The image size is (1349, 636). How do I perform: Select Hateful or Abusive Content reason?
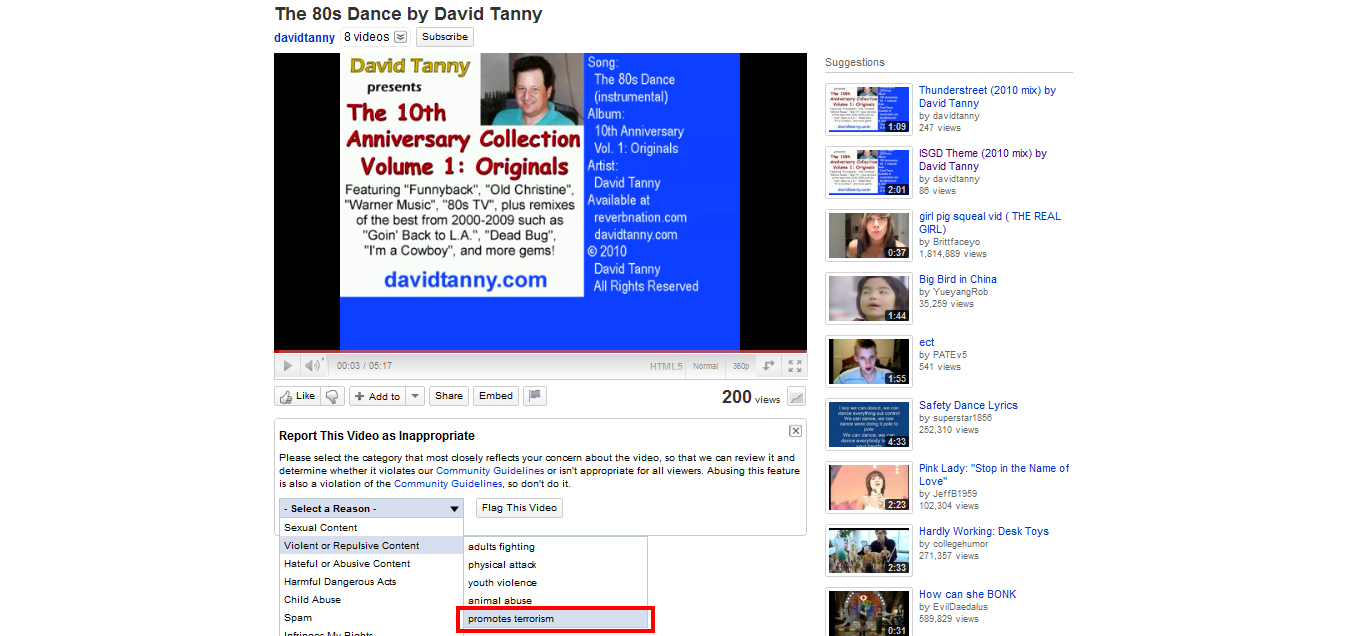pyautogui.click(x=371, y=564)
